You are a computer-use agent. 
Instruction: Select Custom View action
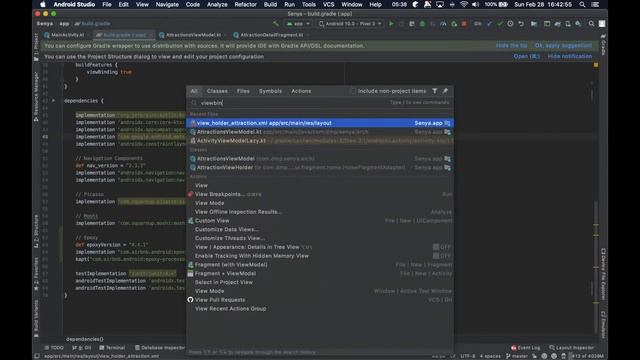point(320,220)
